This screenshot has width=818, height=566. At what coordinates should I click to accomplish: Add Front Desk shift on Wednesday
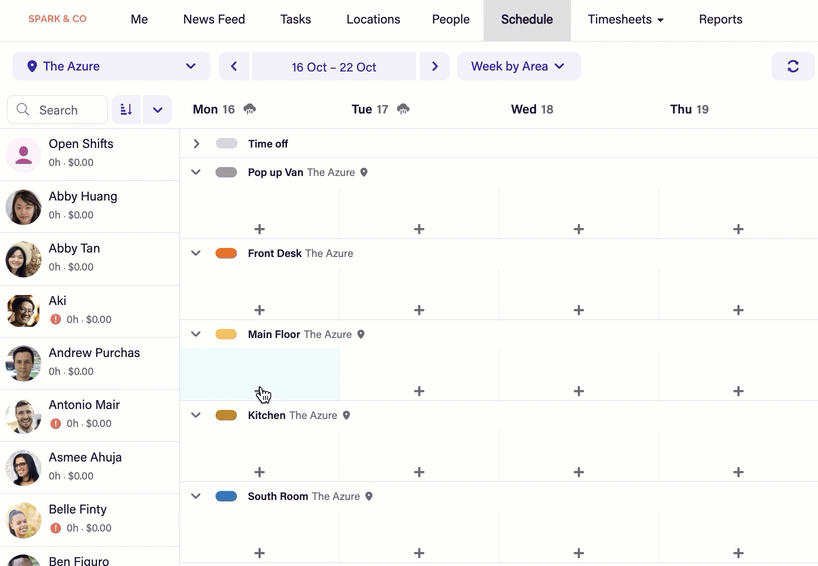point(579,310)
